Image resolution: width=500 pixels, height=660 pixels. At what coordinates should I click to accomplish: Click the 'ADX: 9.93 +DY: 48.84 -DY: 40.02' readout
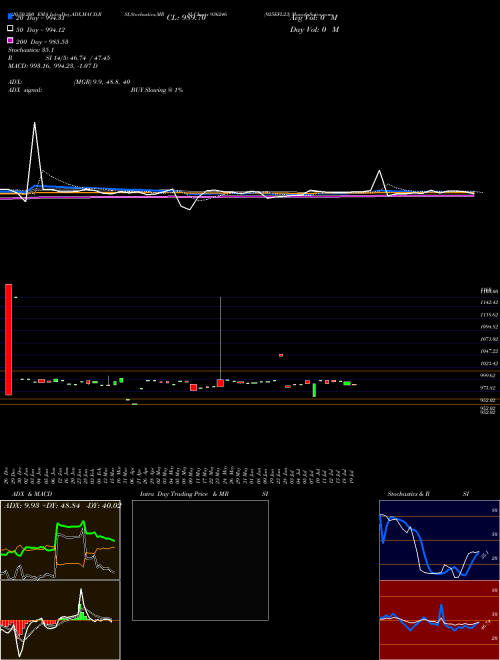(63, 505)
